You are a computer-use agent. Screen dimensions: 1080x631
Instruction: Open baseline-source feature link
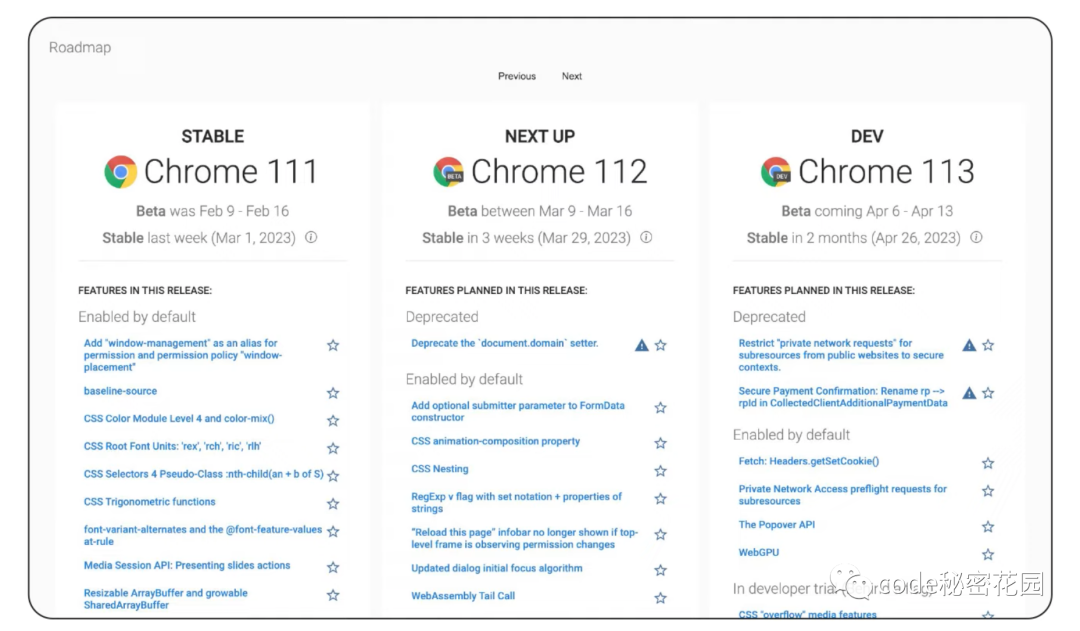[121, 391]
